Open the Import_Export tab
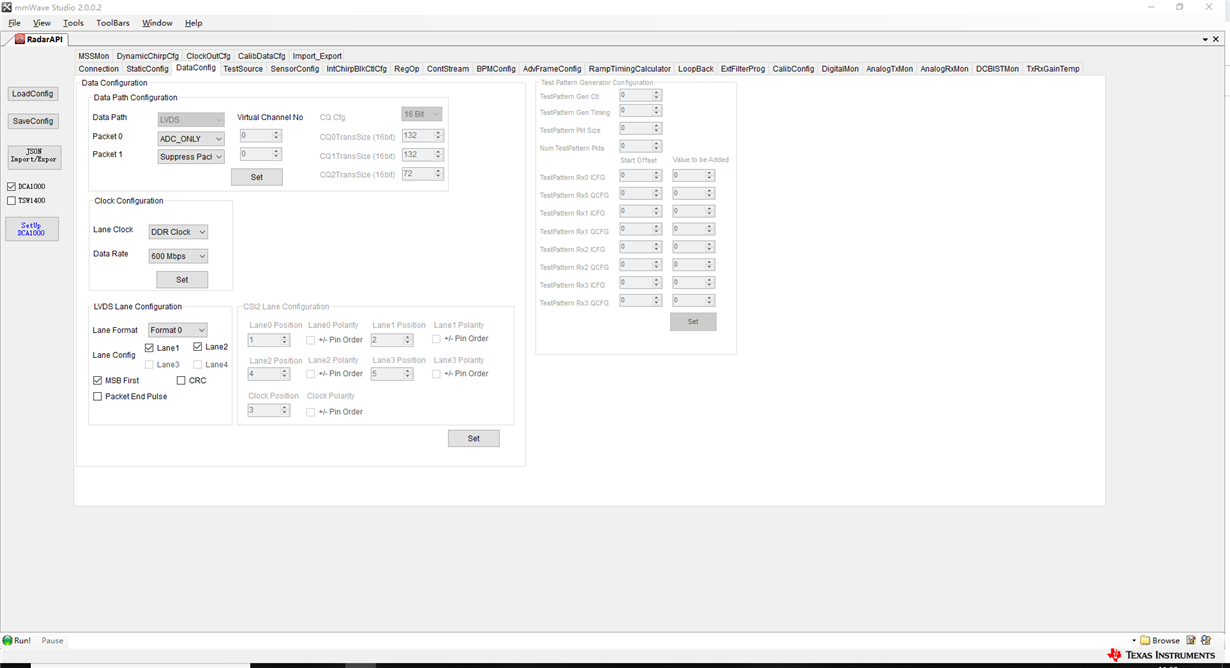 tap(317, 56)
